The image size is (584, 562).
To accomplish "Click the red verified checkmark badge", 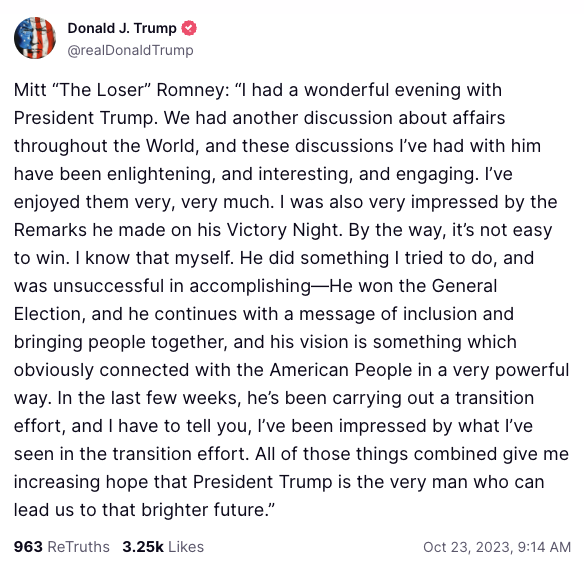I will pyautogui.click(x=189, y=28).
